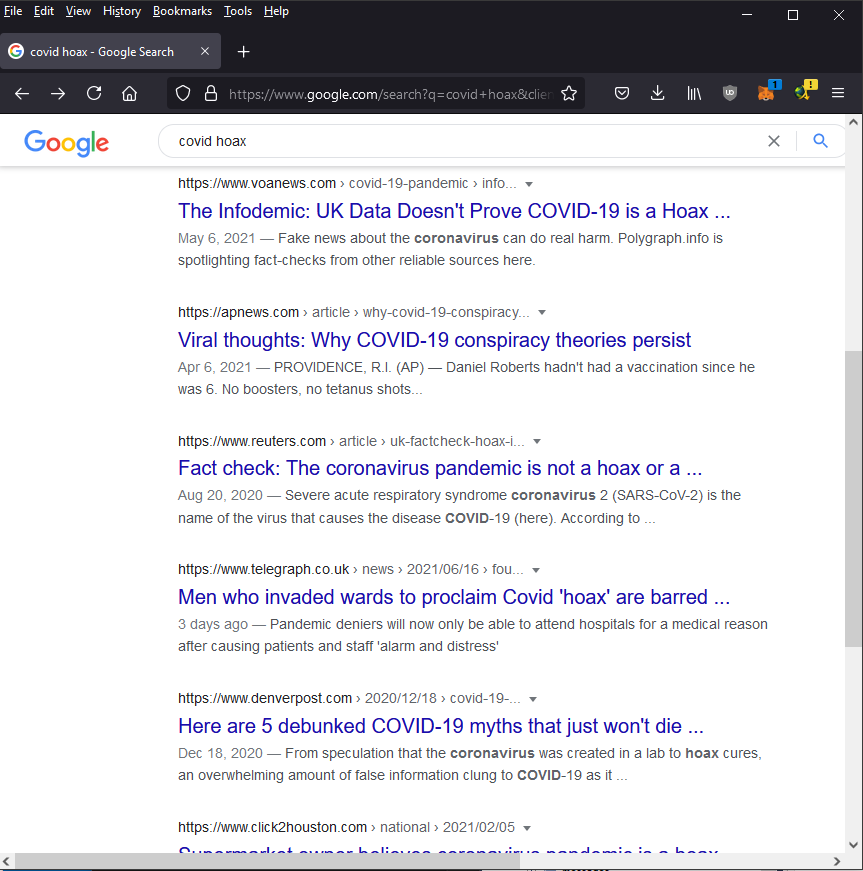Open the History menu

coord(122,11)
